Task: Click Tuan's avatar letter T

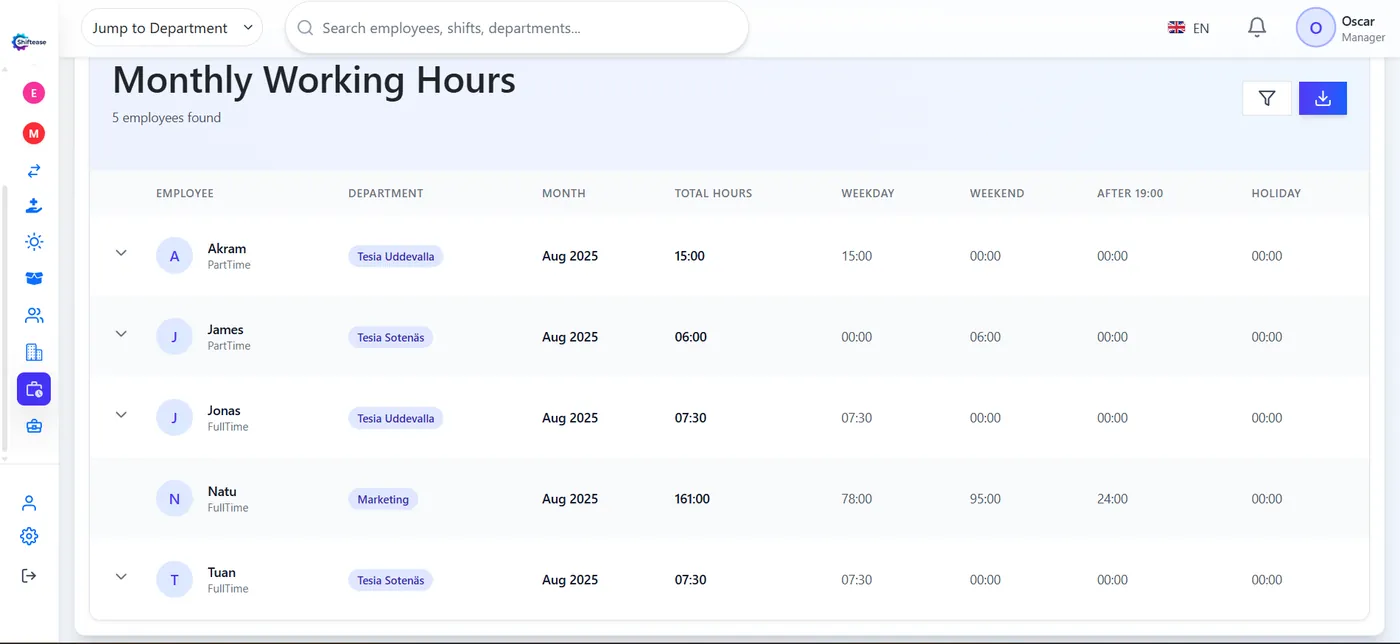Action: pyautogui.click(x=174, y=580)
